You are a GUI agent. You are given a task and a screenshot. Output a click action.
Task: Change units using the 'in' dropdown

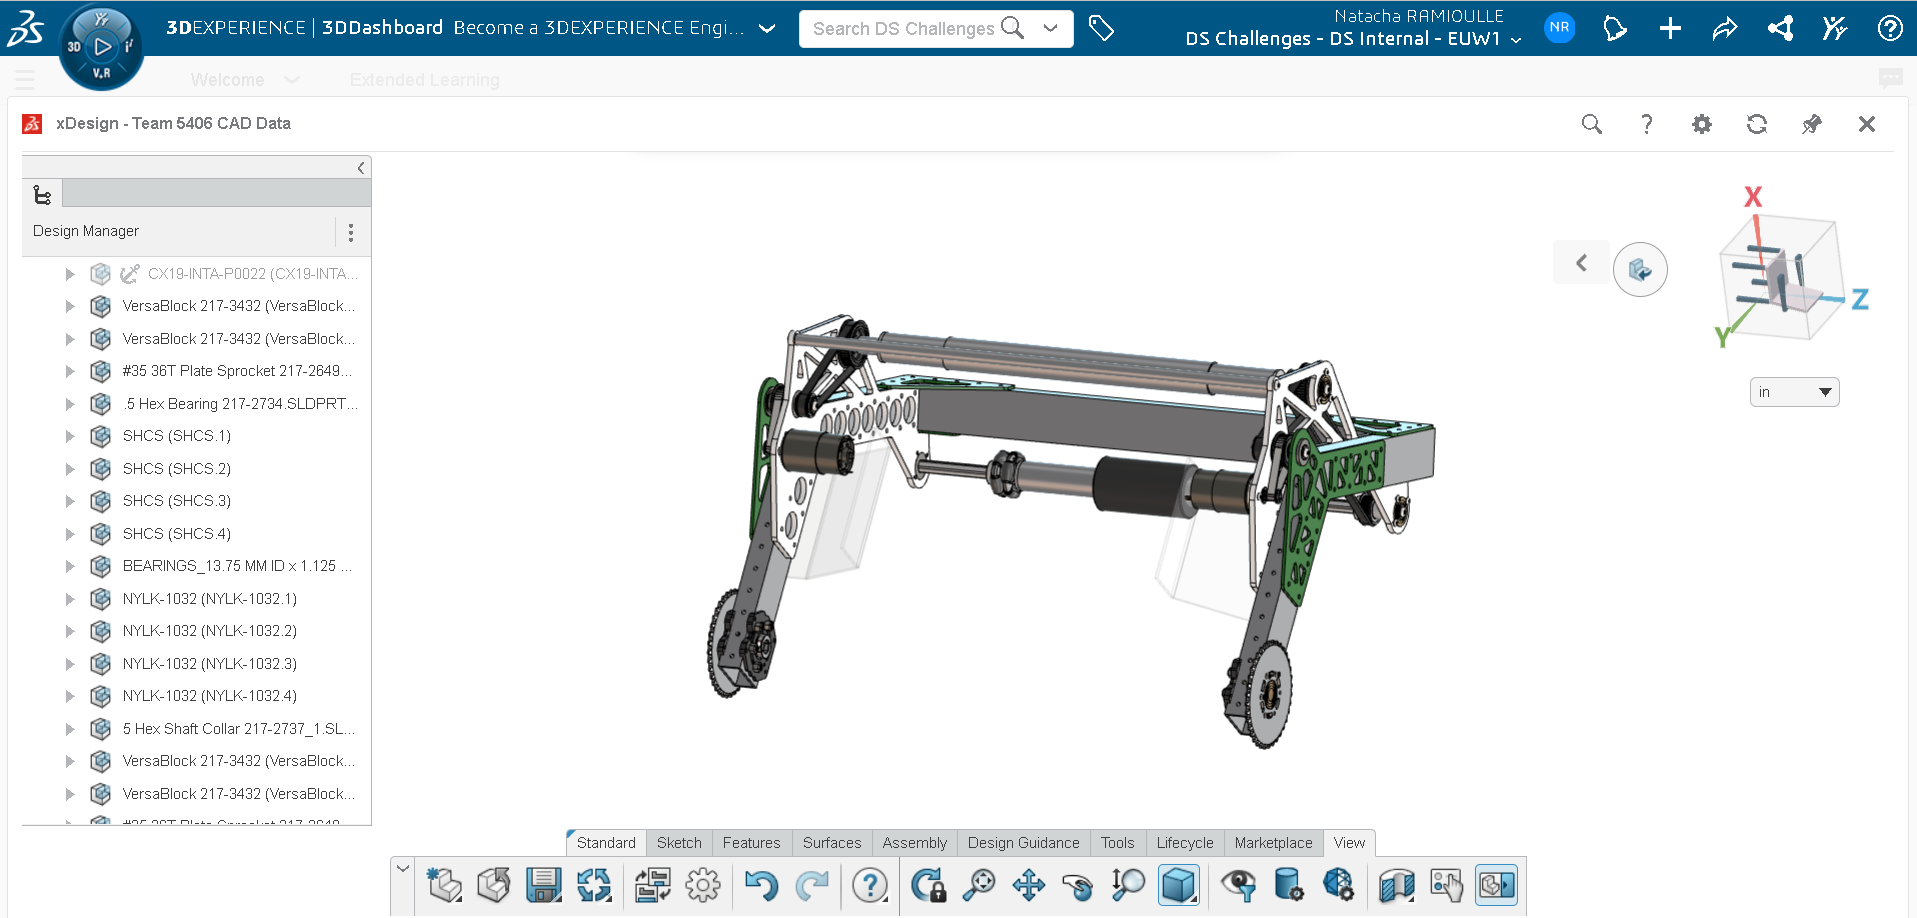tap(1795, 391)
